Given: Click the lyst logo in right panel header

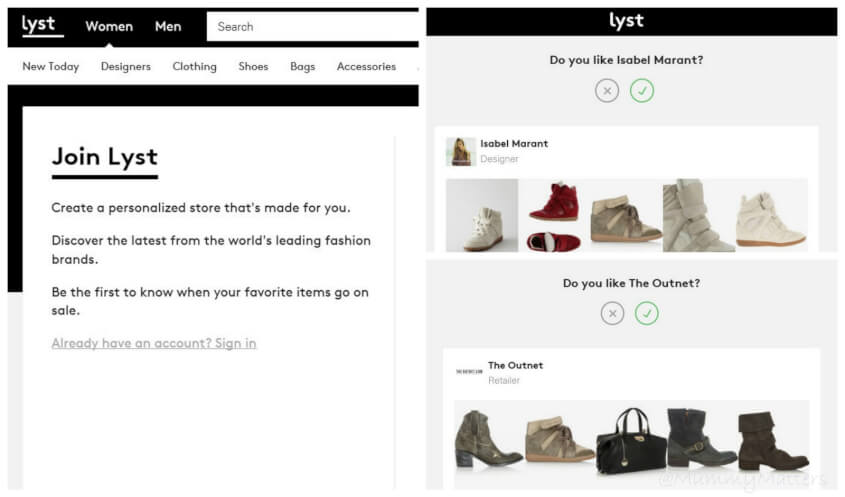Looking at the screenshot, I should [x=626, y=21].
